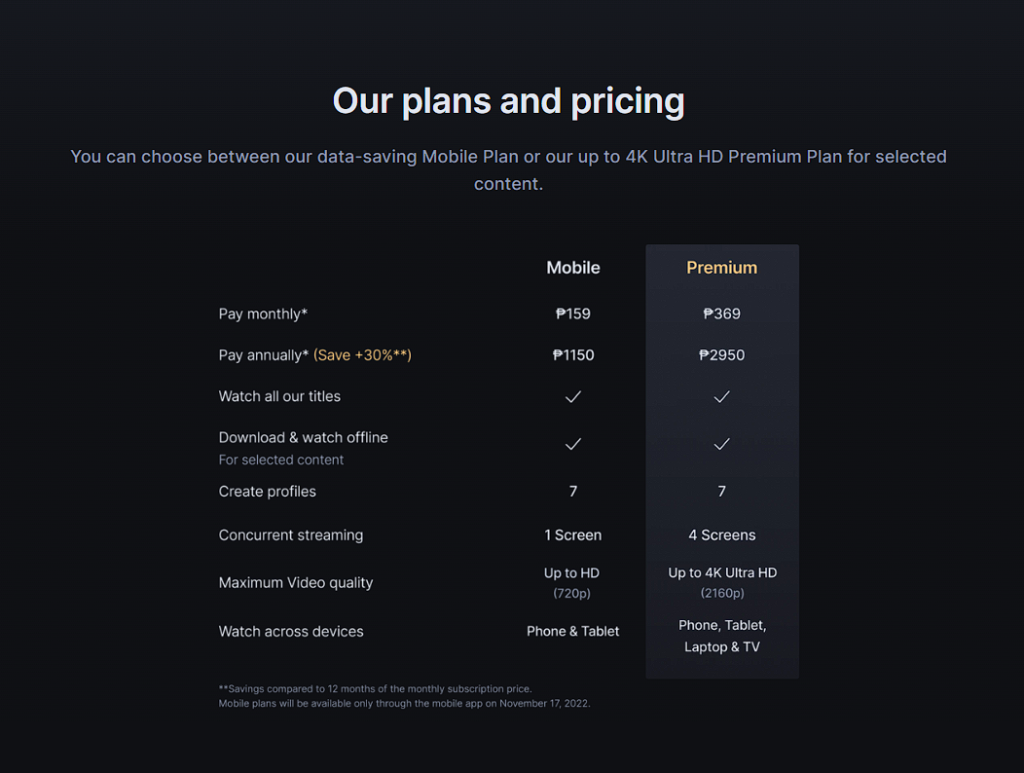Click the 1 Screen concurrent streaming value
The image size is (1024, 773).
click(x=573, y=535)
